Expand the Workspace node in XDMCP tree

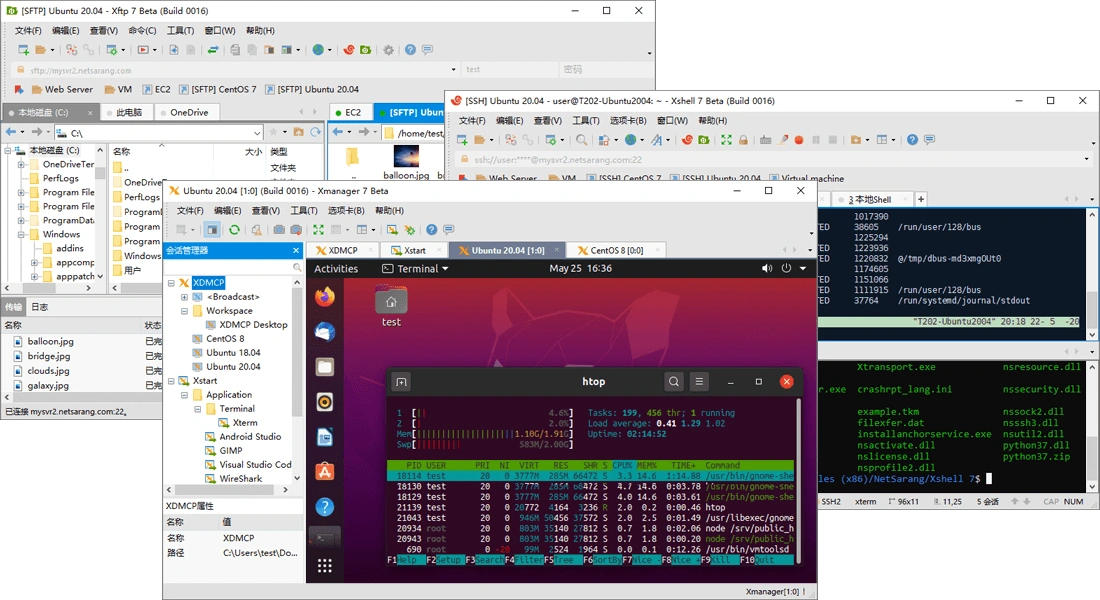(x=185, y=311)
